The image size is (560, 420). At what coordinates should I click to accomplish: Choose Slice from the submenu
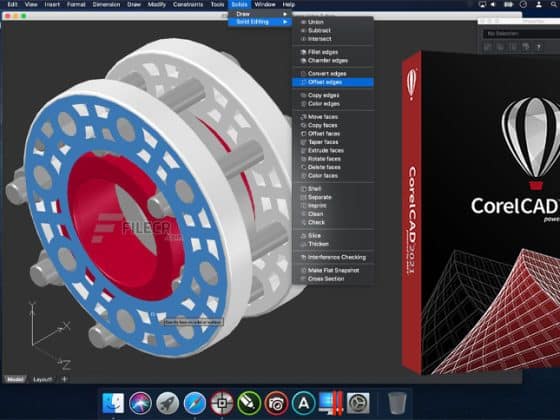click(333, 236)
